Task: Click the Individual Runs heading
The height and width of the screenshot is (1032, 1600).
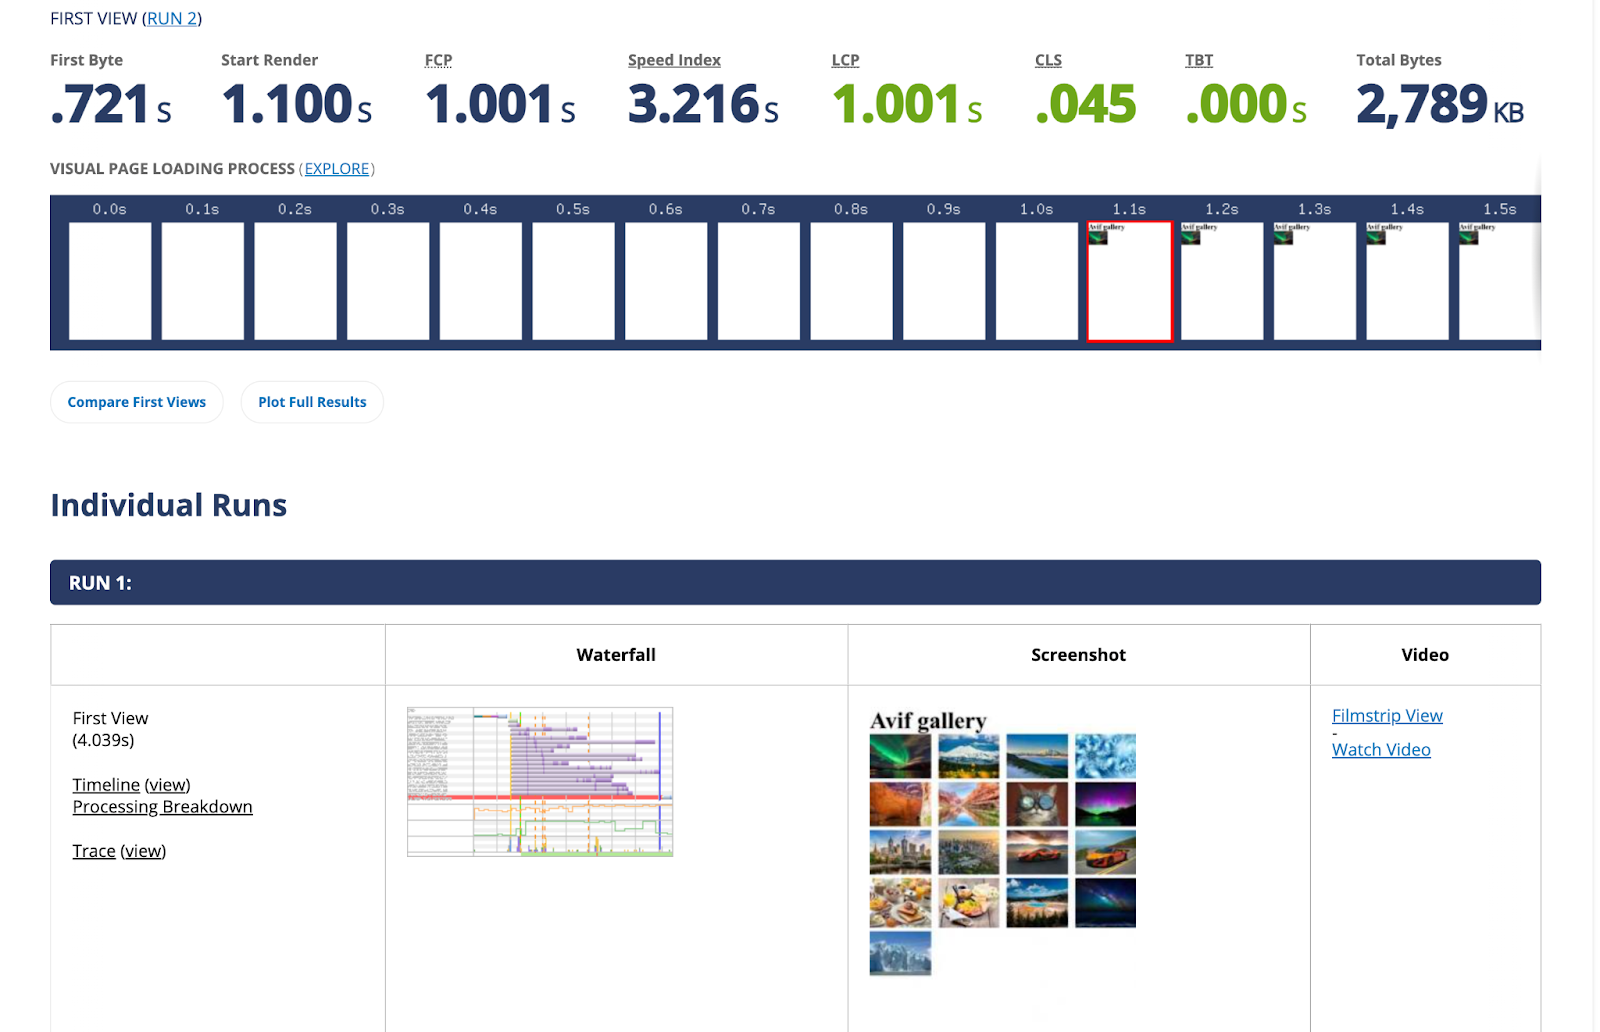Action: coord(169,505)
